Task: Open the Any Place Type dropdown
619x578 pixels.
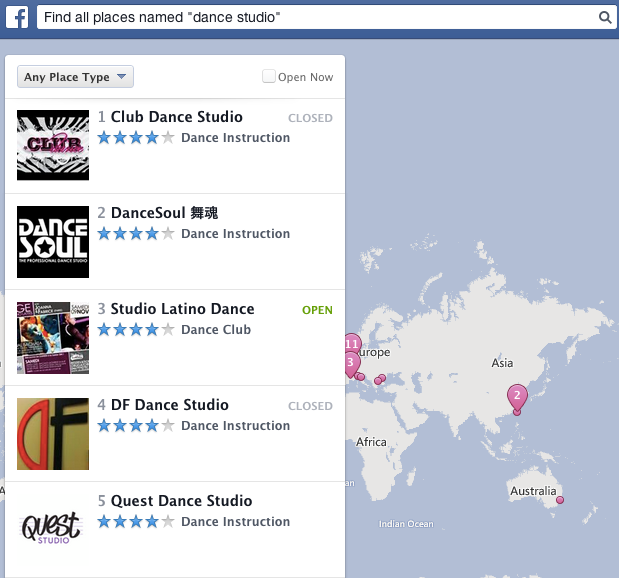Action: [75, 77]
